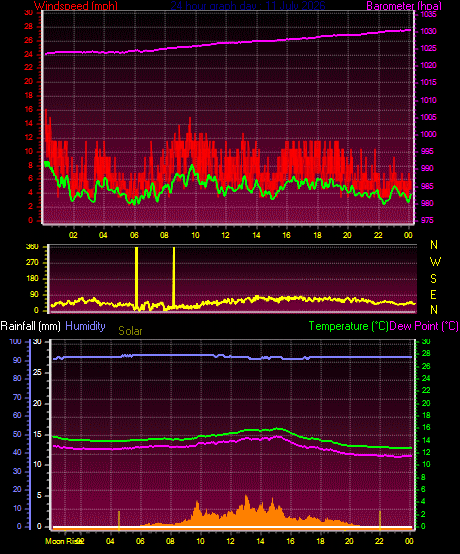Select the "Dew Point (°C)" legend label
This screenshot has width=460, height=554.
pyautogui.click(x=424, y=326)
